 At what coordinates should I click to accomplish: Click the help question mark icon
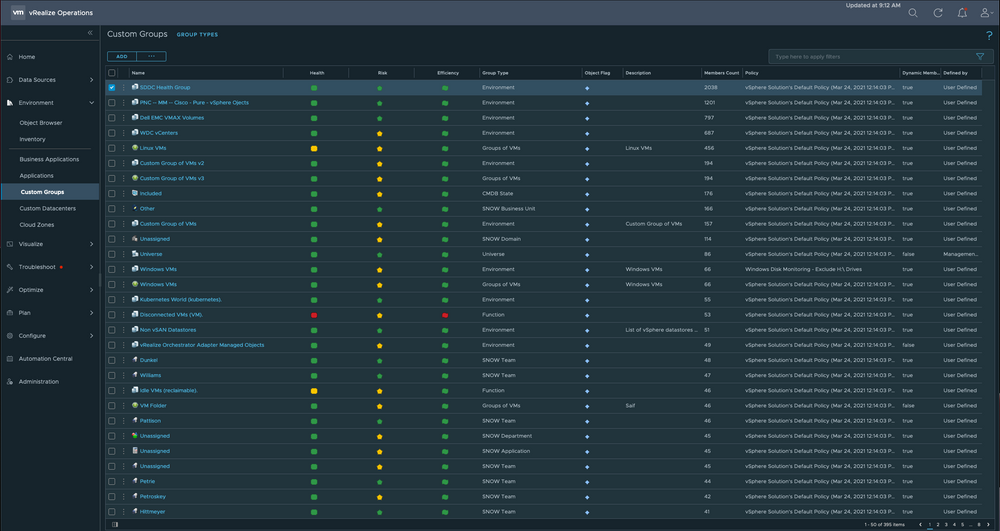tap(989, 36)
